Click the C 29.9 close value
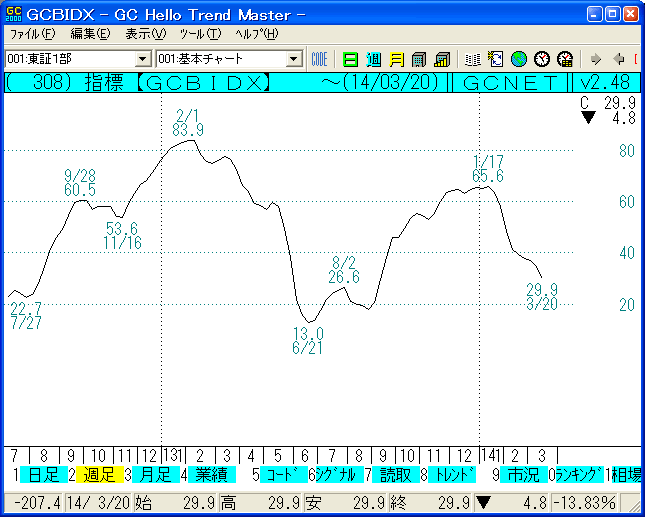645x517 pixels. [608, 103]
